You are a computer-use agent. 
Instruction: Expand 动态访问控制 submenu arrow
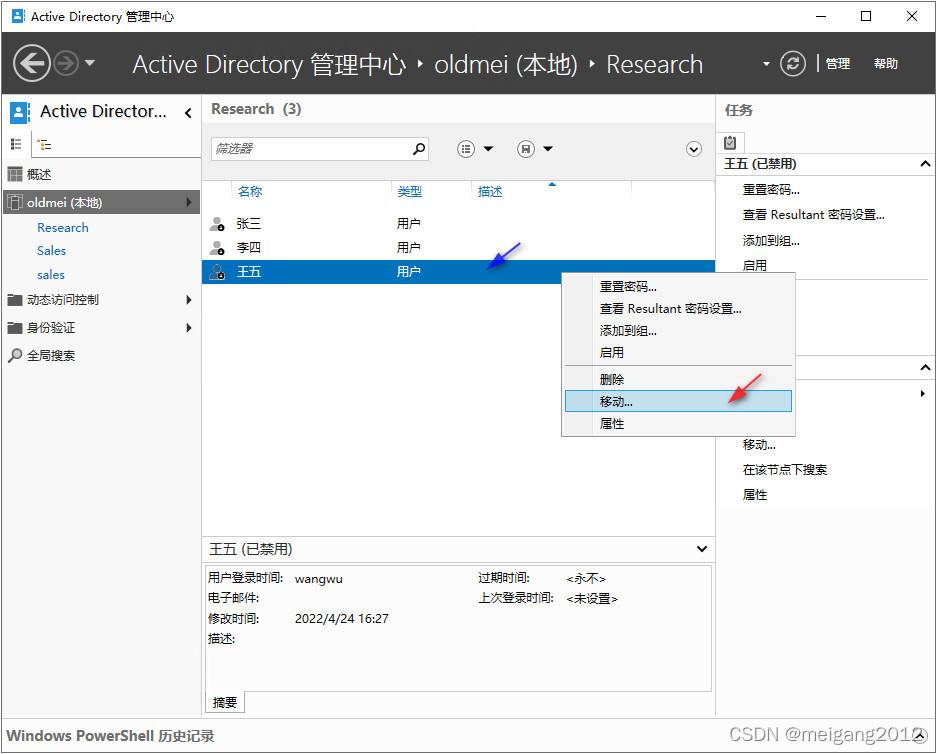pyautogui.click(x=189, y=299)
